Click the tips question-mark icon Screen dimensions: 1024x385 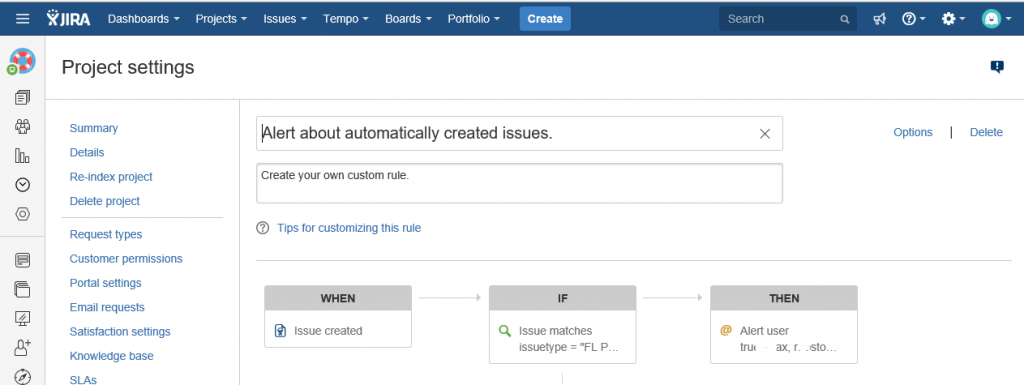[263, 228]
